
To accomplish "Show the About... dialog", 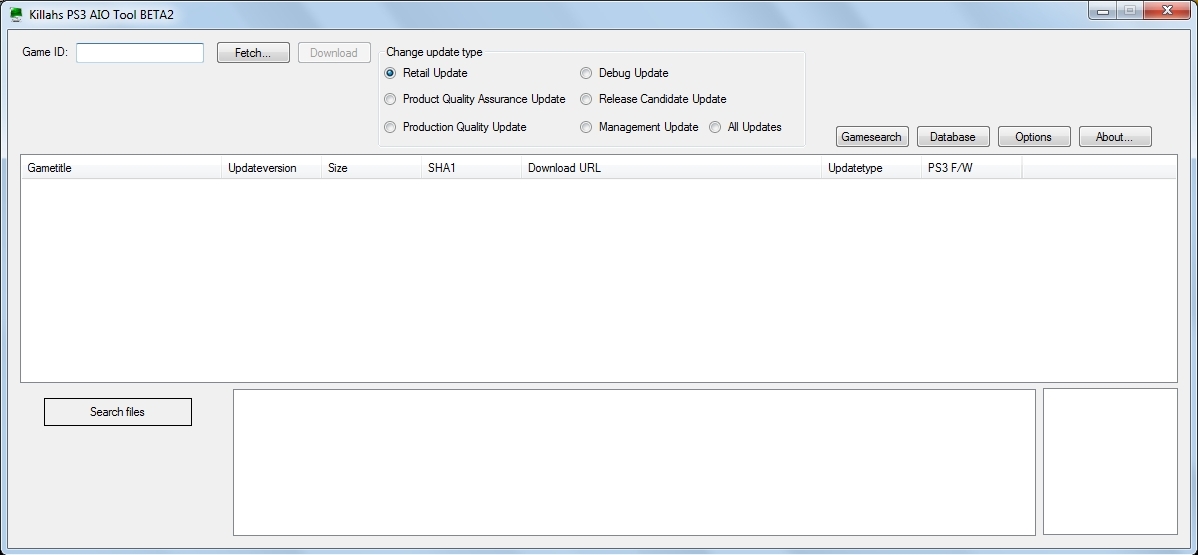I will click(1115, 137).
